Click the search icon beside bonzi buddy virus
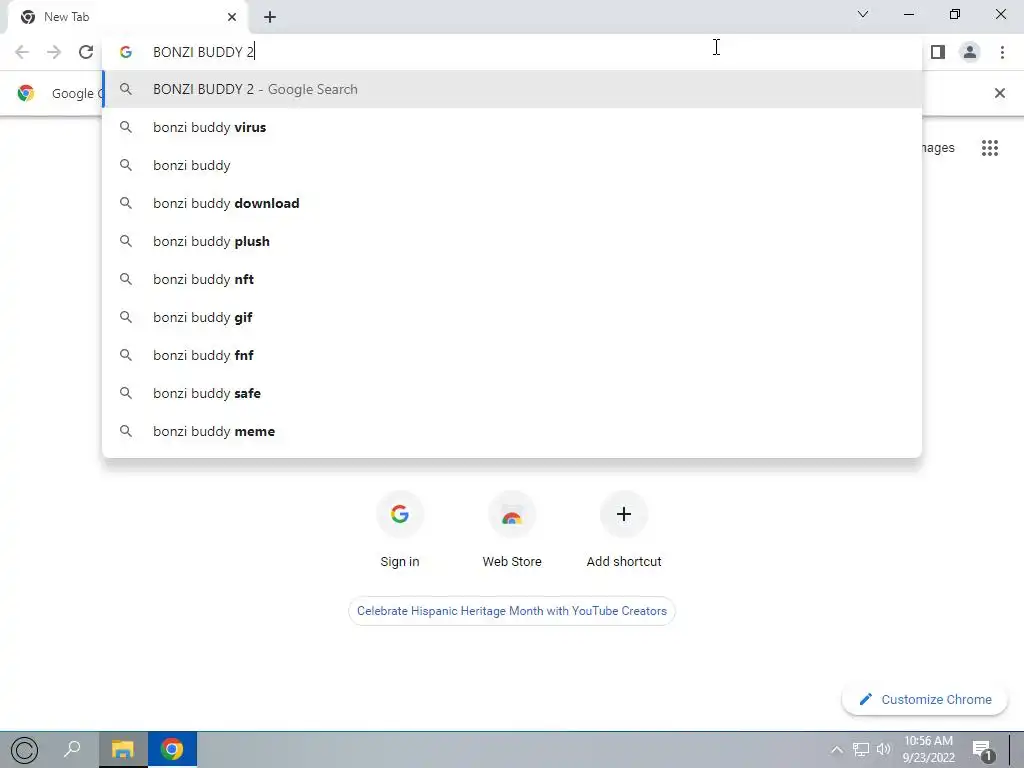The height and width of the screenshot is (768, 1024). pos(126,127)
